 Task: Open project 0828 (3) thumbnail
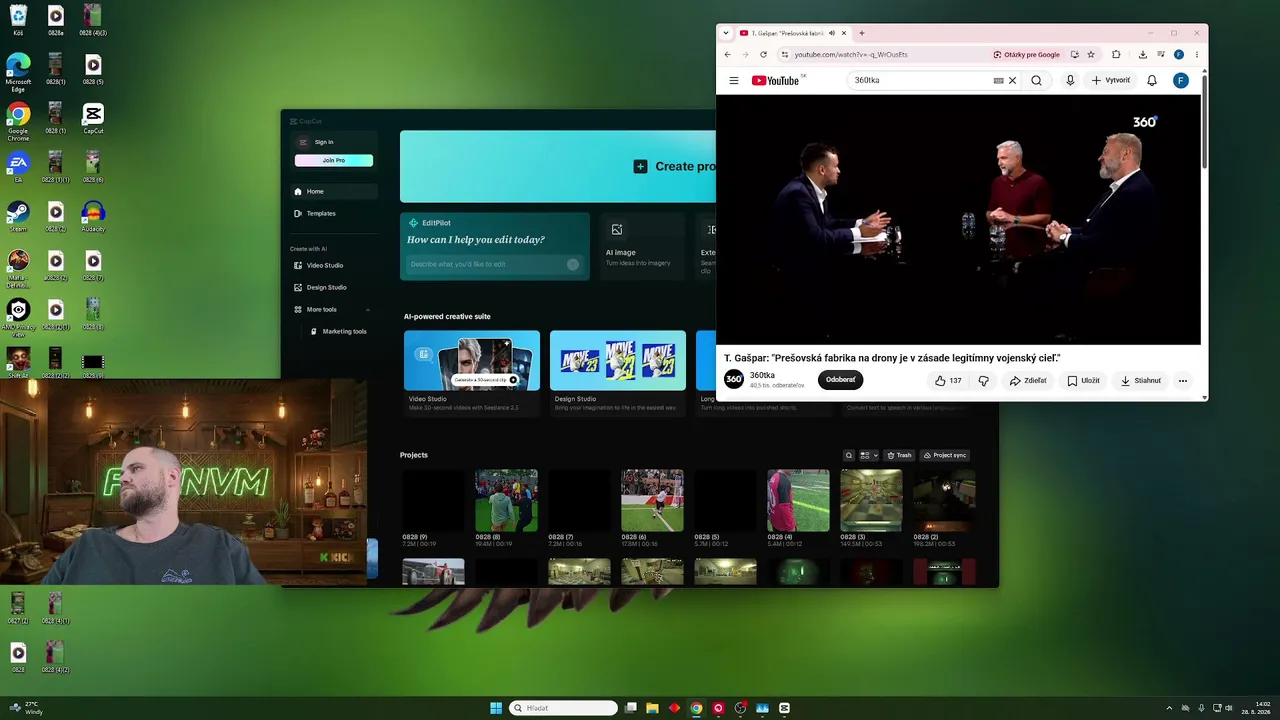[x=871, y=500]
